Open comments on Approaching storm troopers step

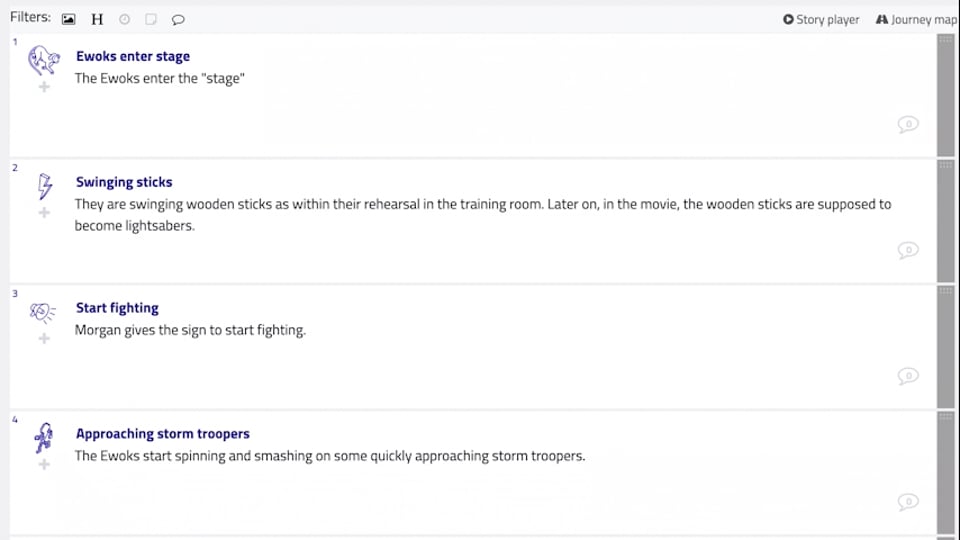908,501
